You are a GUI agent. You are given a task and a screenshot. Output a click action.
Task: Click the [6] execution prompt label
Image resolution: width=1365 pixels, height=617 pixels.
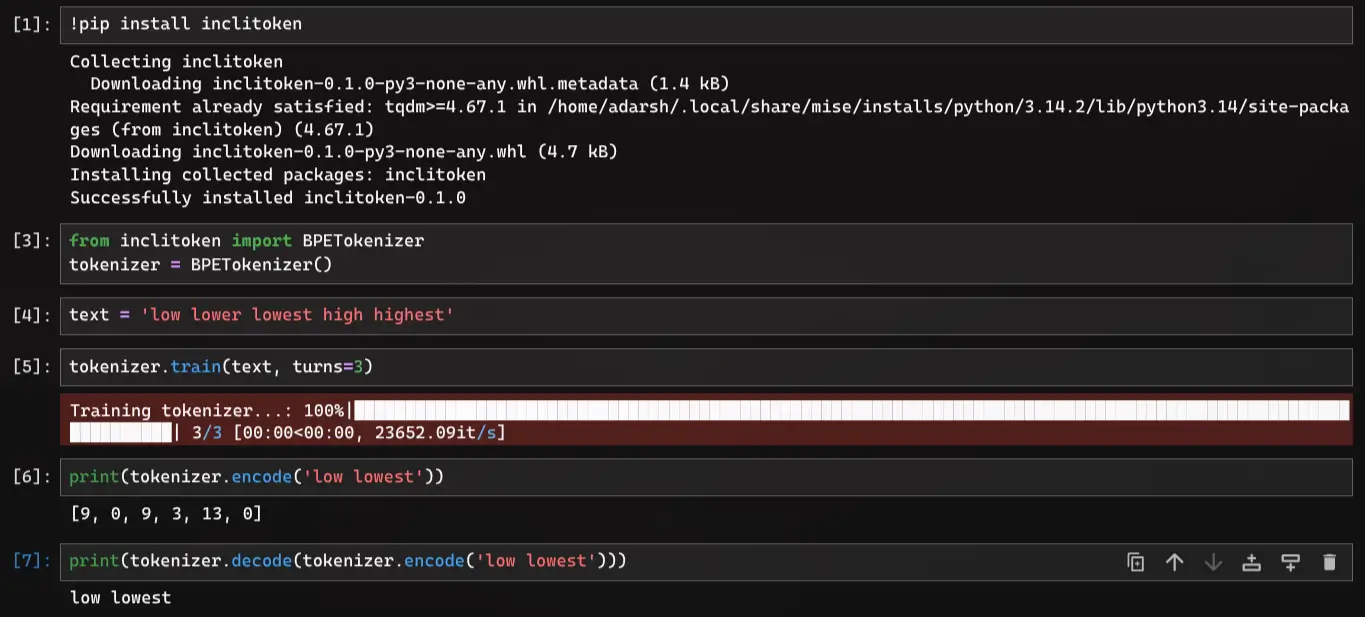coord(32,477)
